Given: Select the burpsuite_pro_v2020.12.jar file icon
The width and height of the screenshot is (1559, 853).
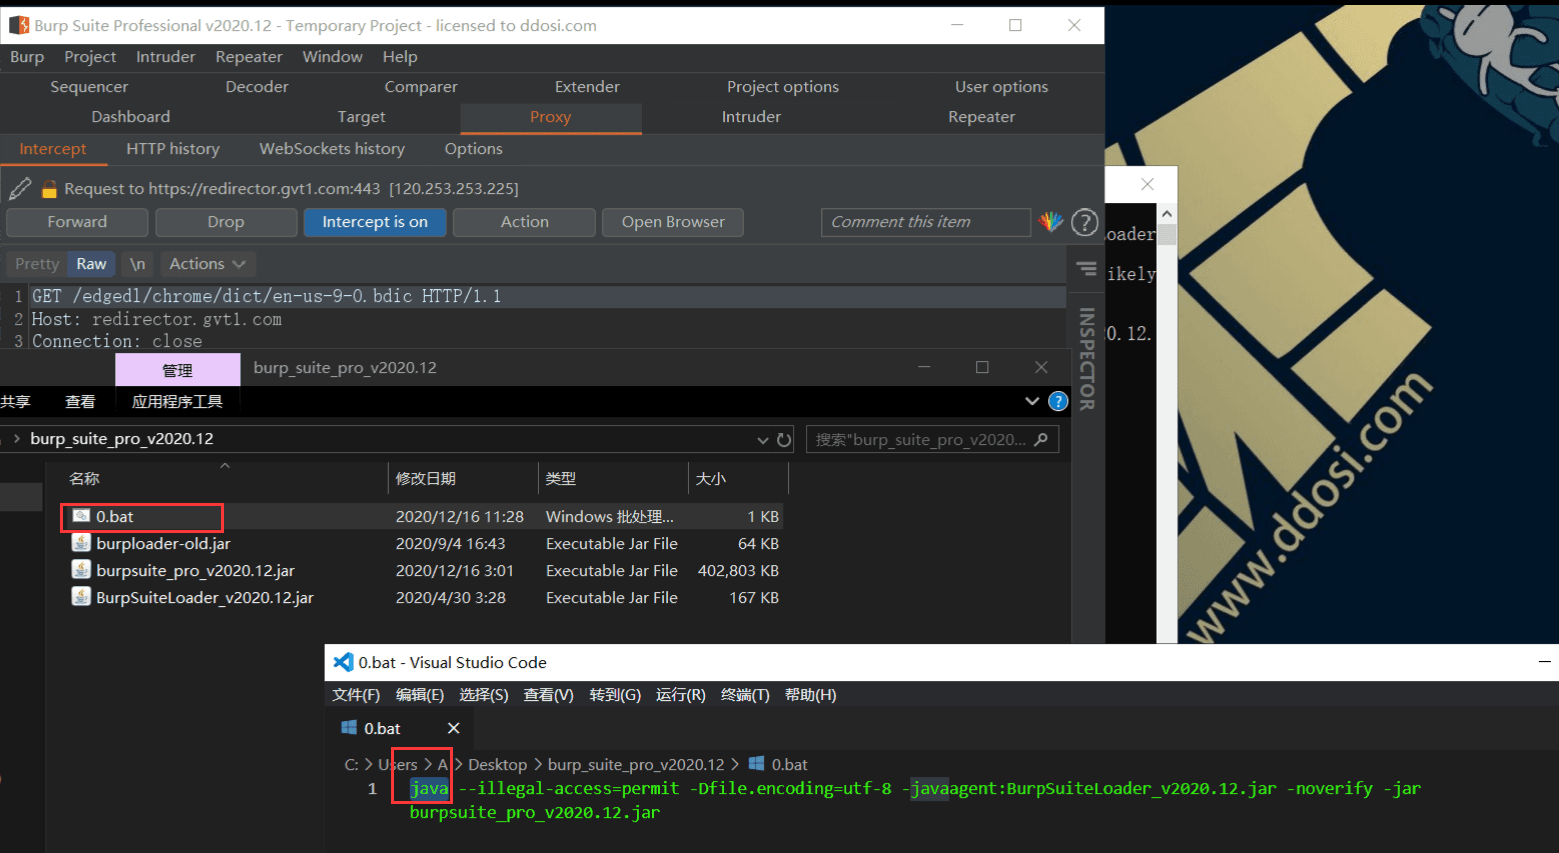Looking at the screenshot, I should coord(81,570).
